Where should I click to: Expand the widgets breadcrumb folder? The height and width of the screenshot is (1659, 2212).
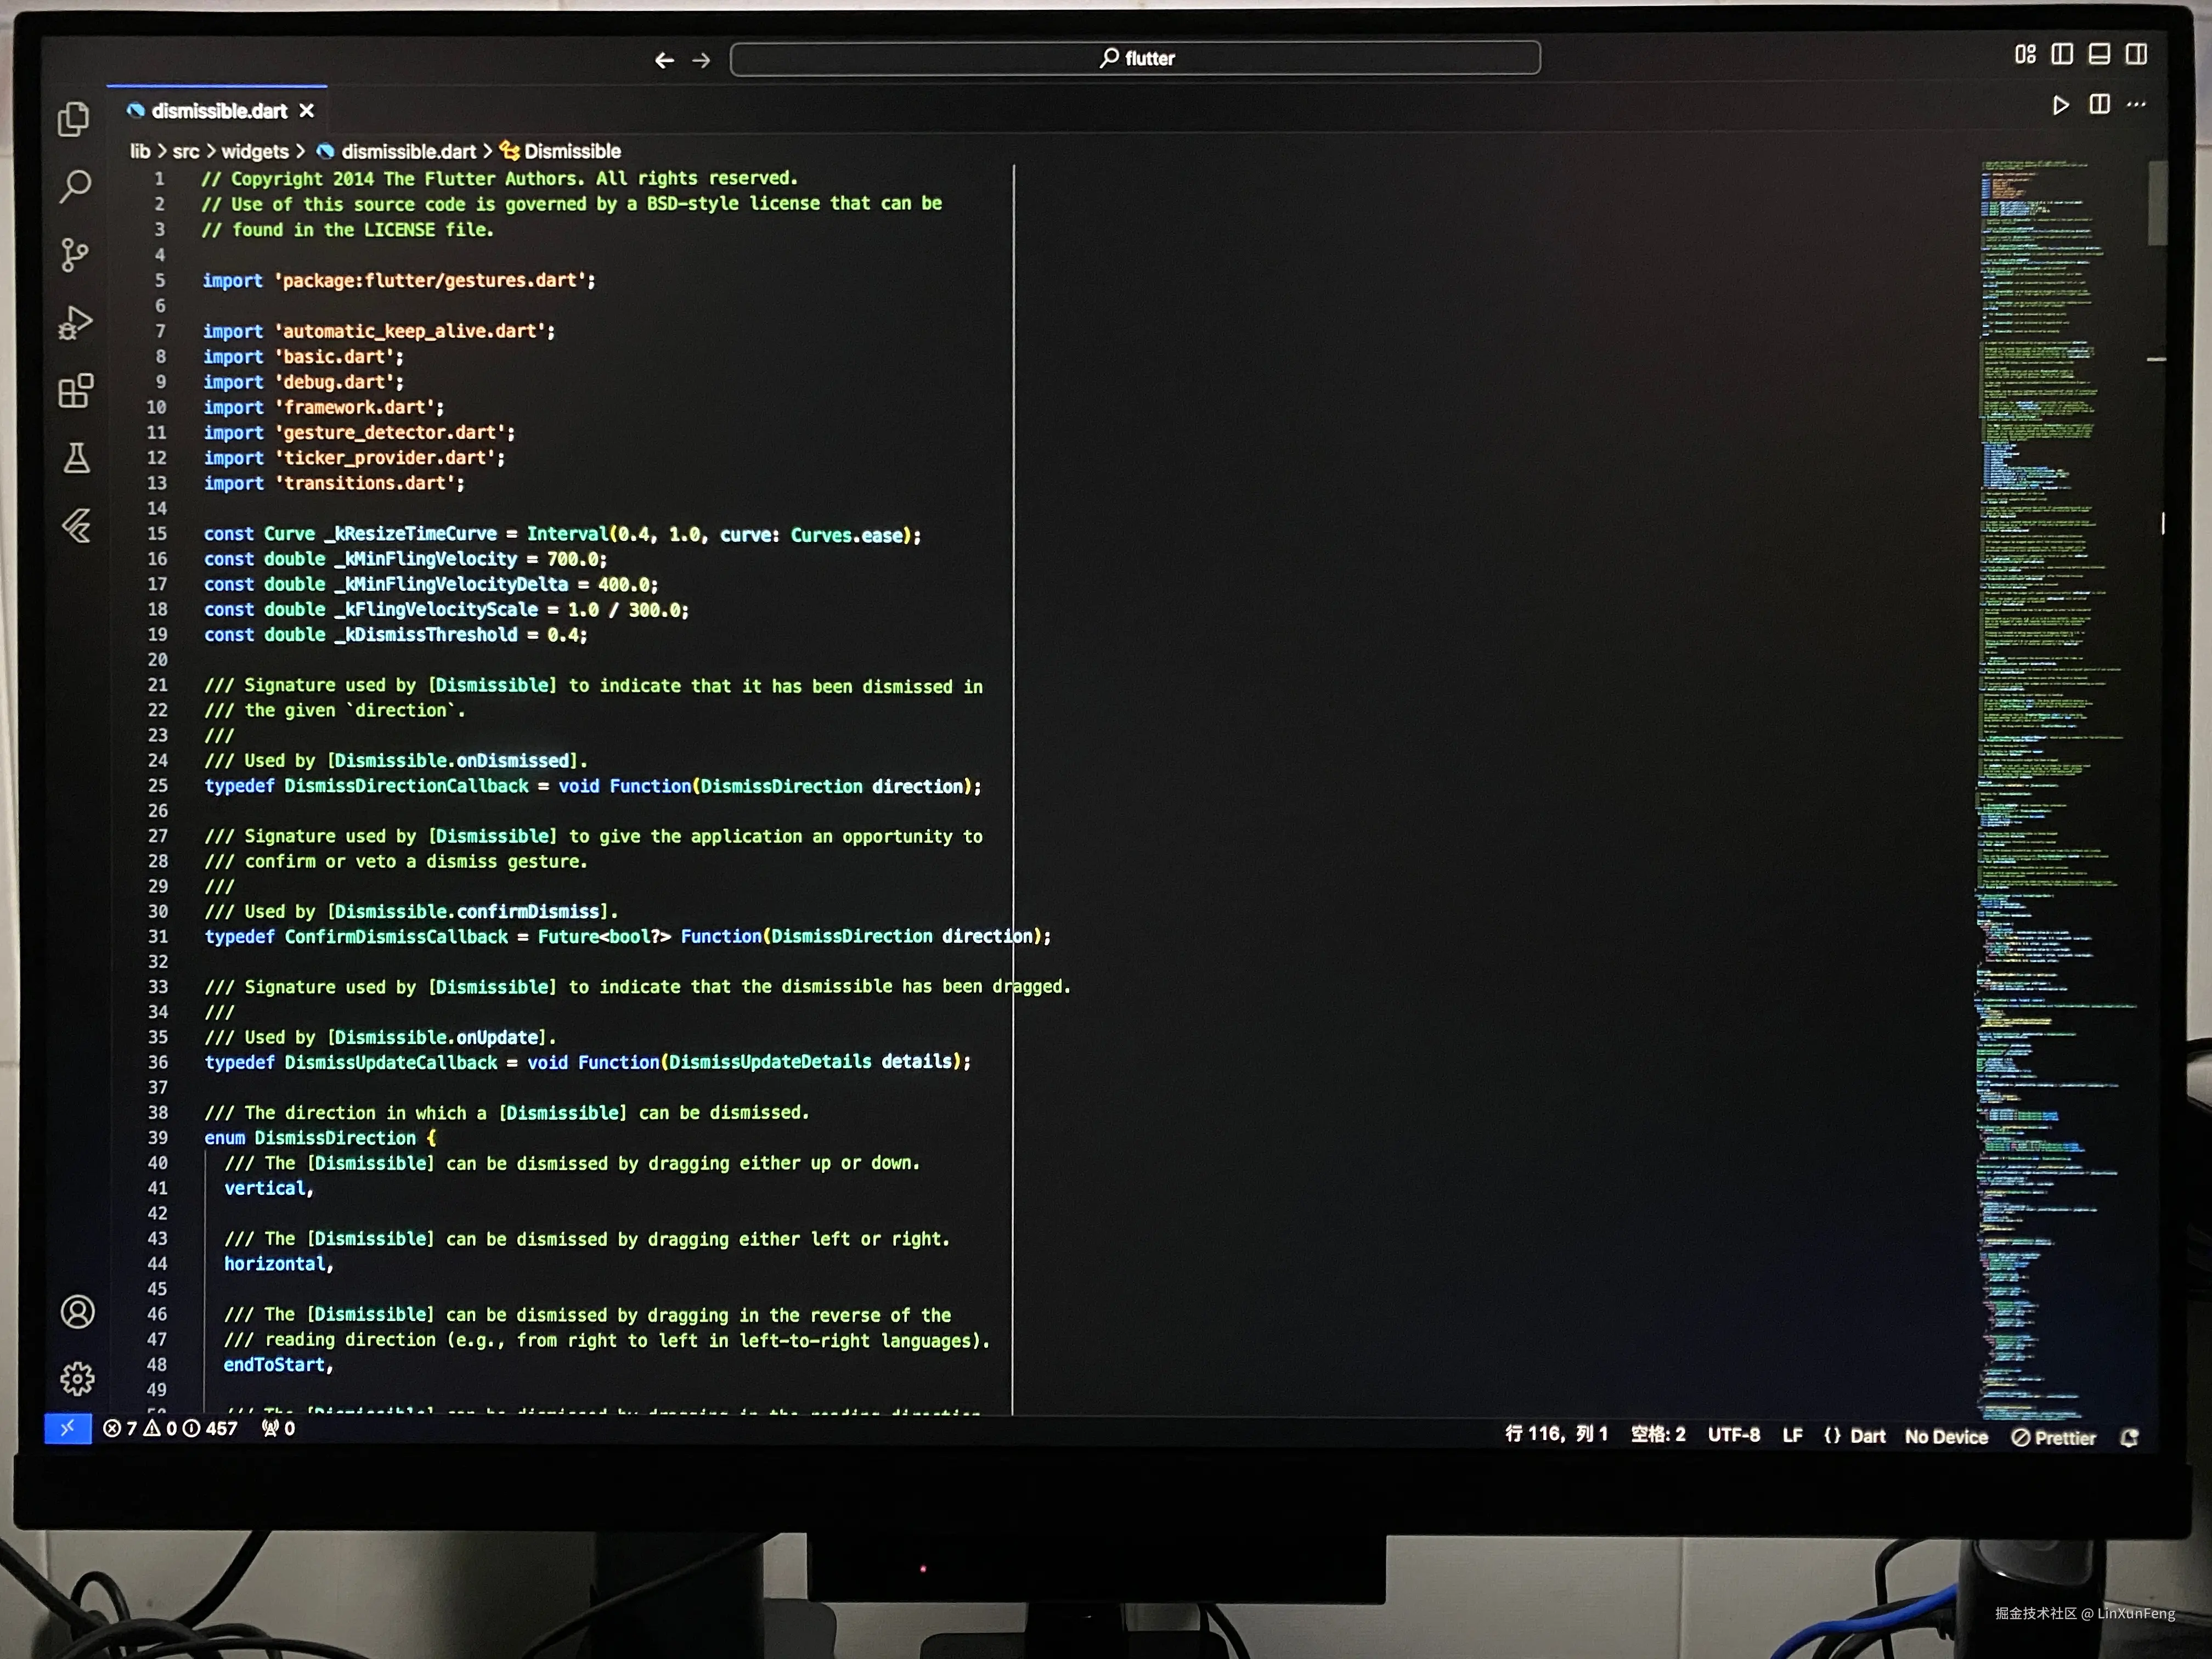pyautogui.click(x=254, y=152)
